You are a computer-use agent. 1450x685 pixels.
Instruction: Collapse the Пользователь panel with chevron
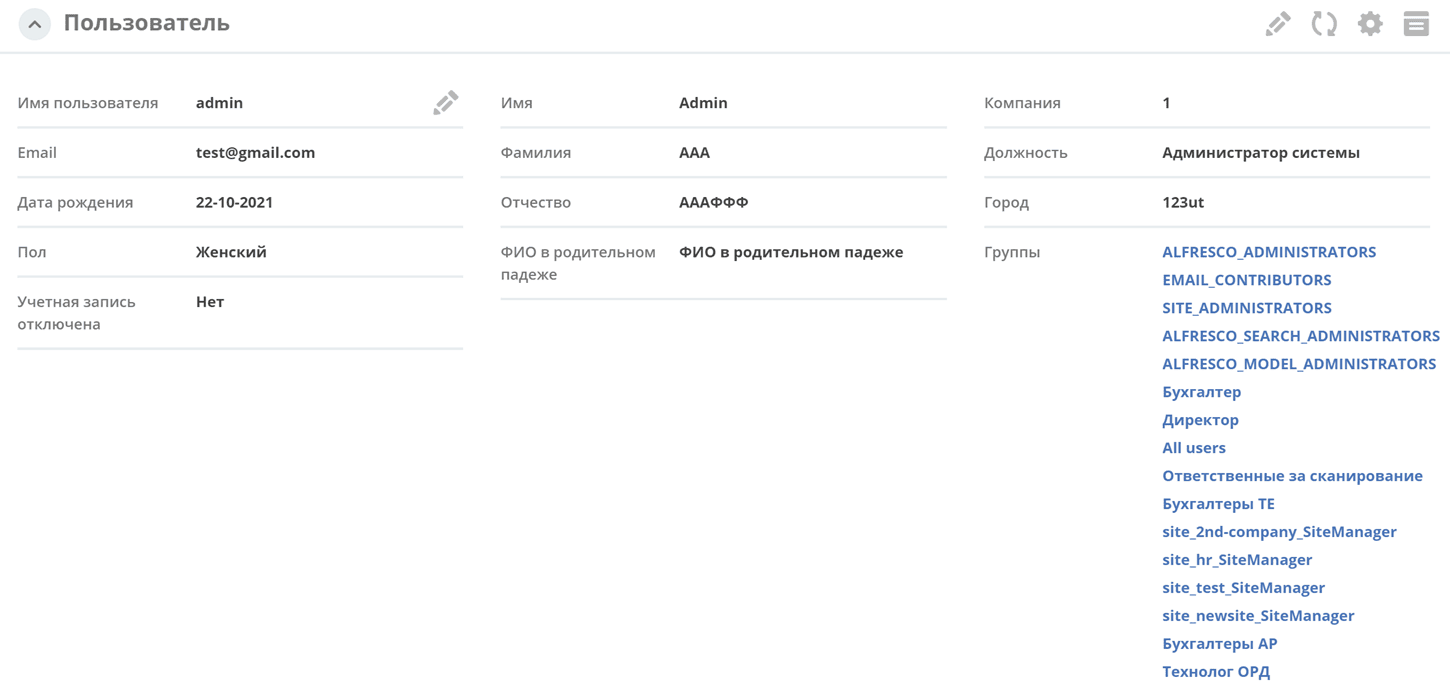[35, 24]
